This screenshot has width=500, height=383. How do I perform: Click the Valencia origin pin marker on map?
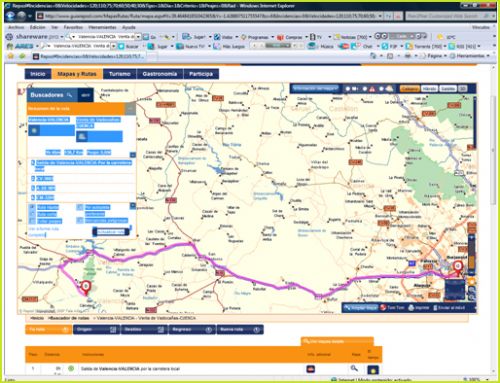click(458, 268)
